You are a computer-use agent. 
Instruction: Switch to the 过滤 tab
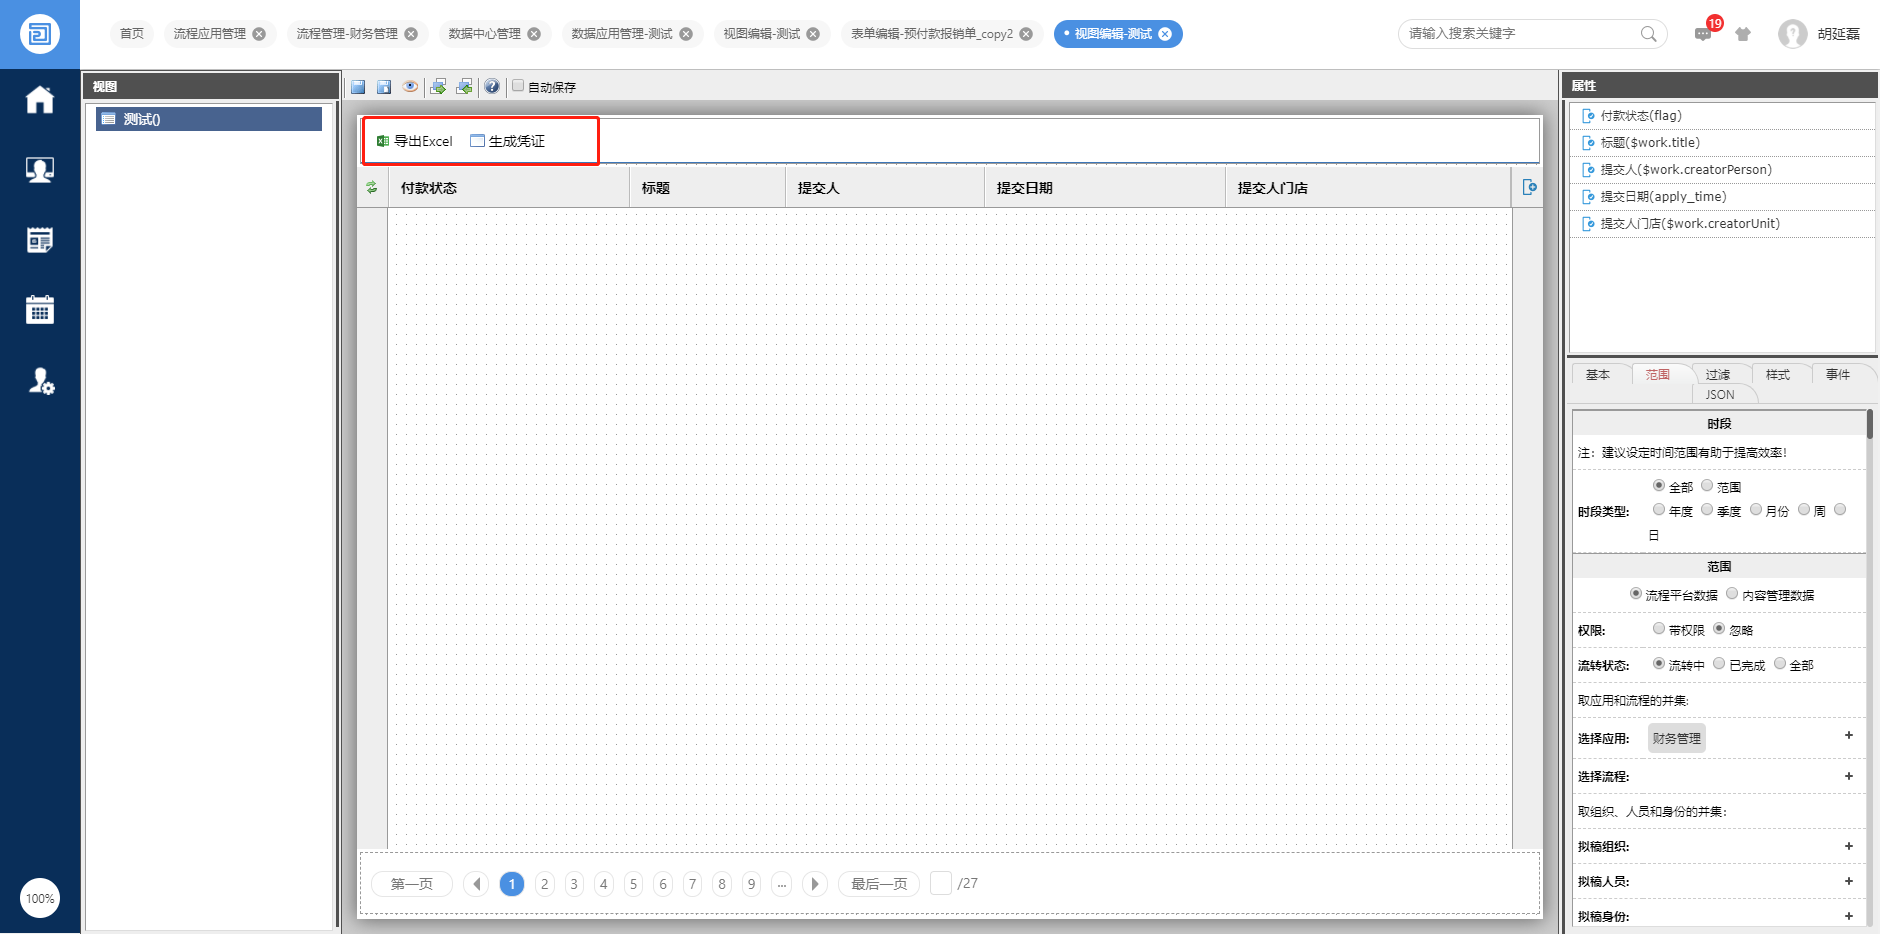1718,374
